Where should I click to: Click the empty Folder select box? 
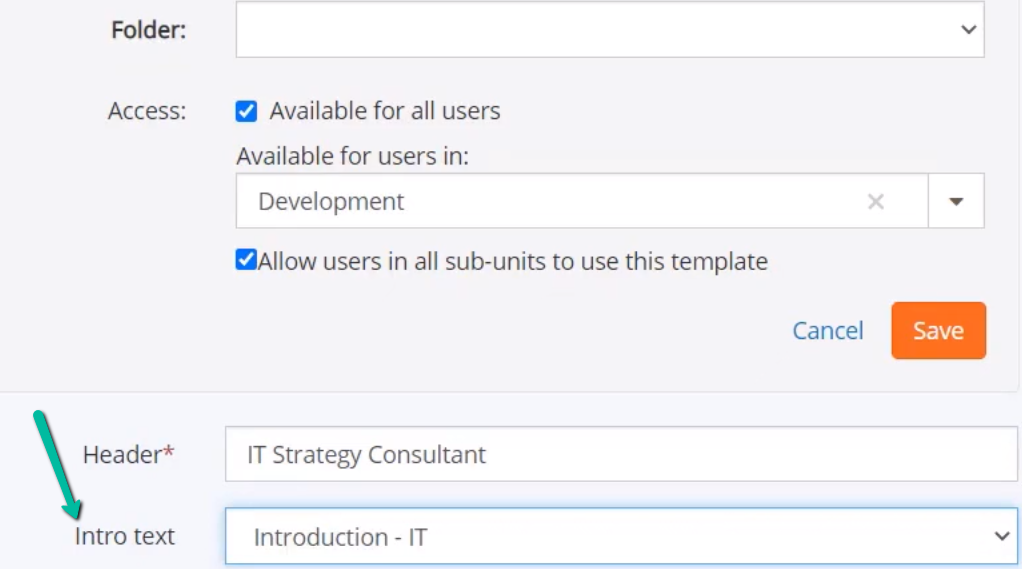coord(610,29)
